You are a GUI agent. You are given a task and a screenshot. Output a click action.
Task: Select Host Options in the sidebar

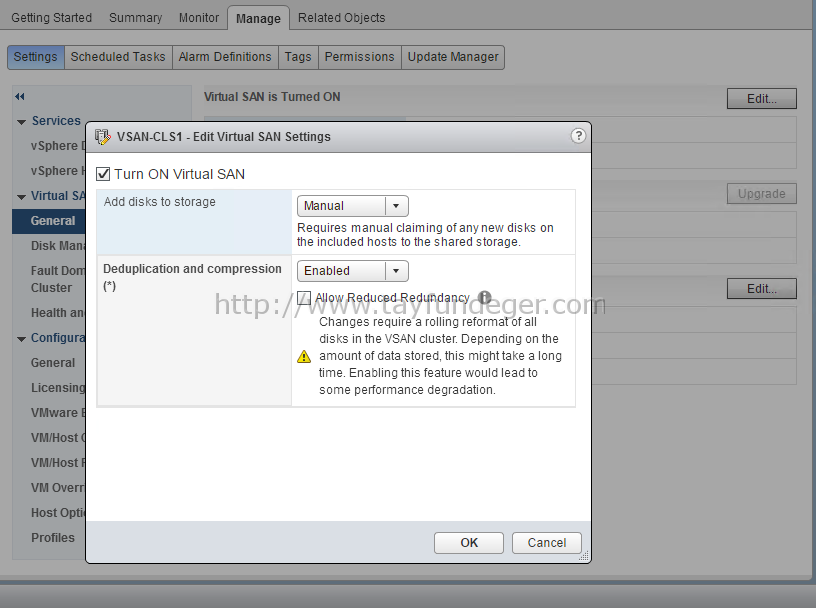[58, 513]
